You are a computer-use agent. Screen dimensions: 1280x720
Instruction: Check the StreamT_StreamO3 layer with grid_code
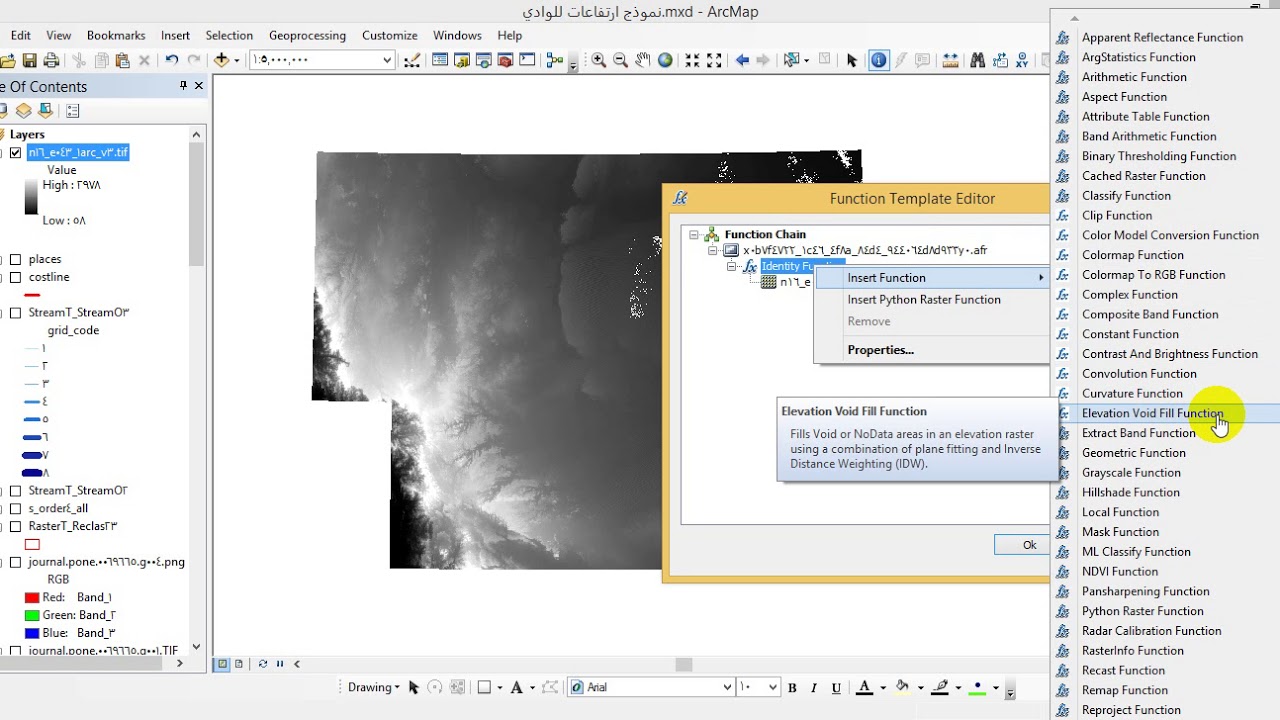tap(15, 313)
